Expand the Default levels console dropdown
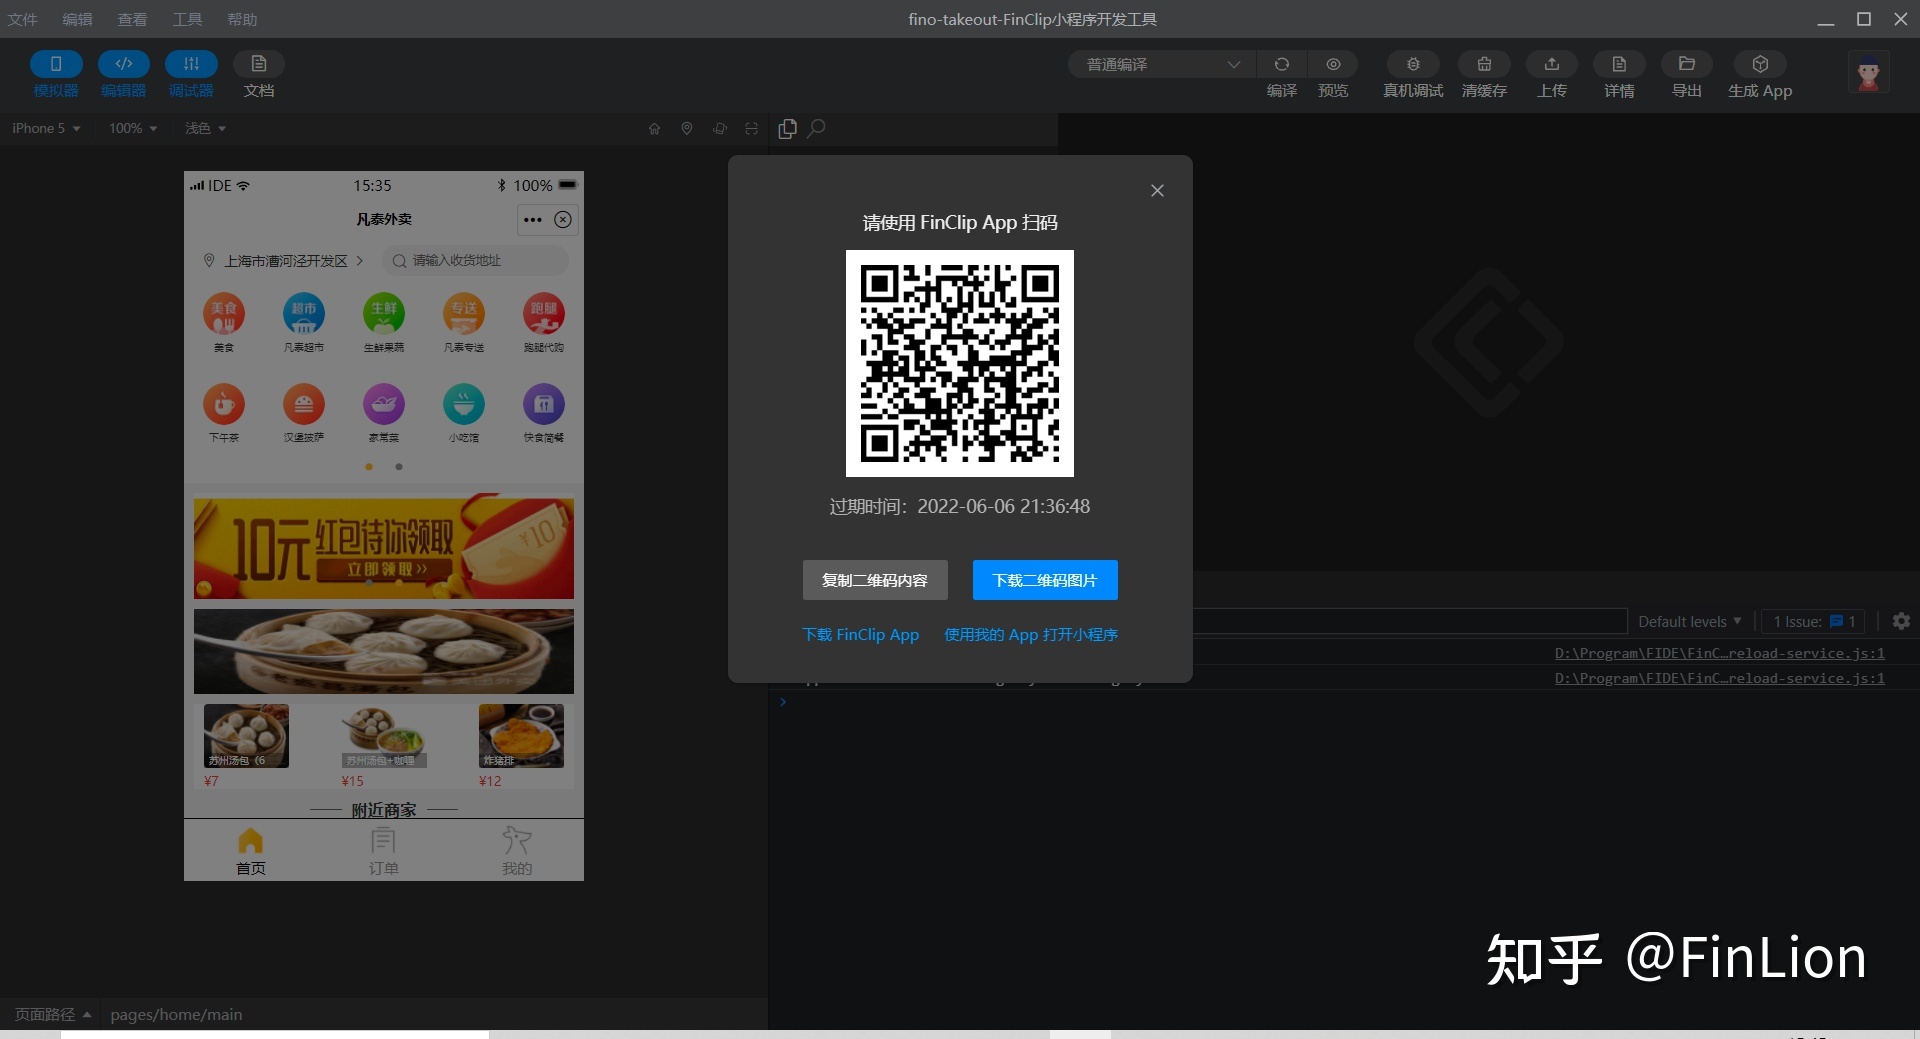Viewport: 1920px width, 1039px height. (1690, 621)
